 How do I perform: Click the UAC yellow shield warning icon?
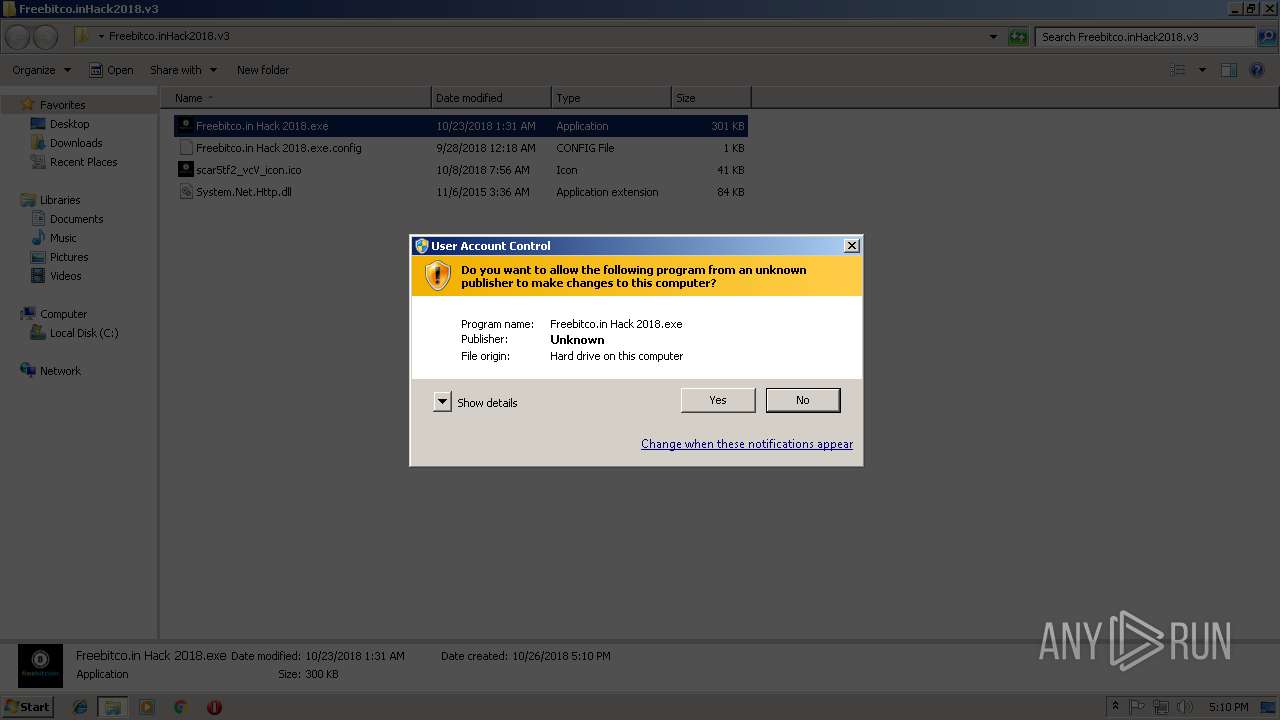click(438, 276)
